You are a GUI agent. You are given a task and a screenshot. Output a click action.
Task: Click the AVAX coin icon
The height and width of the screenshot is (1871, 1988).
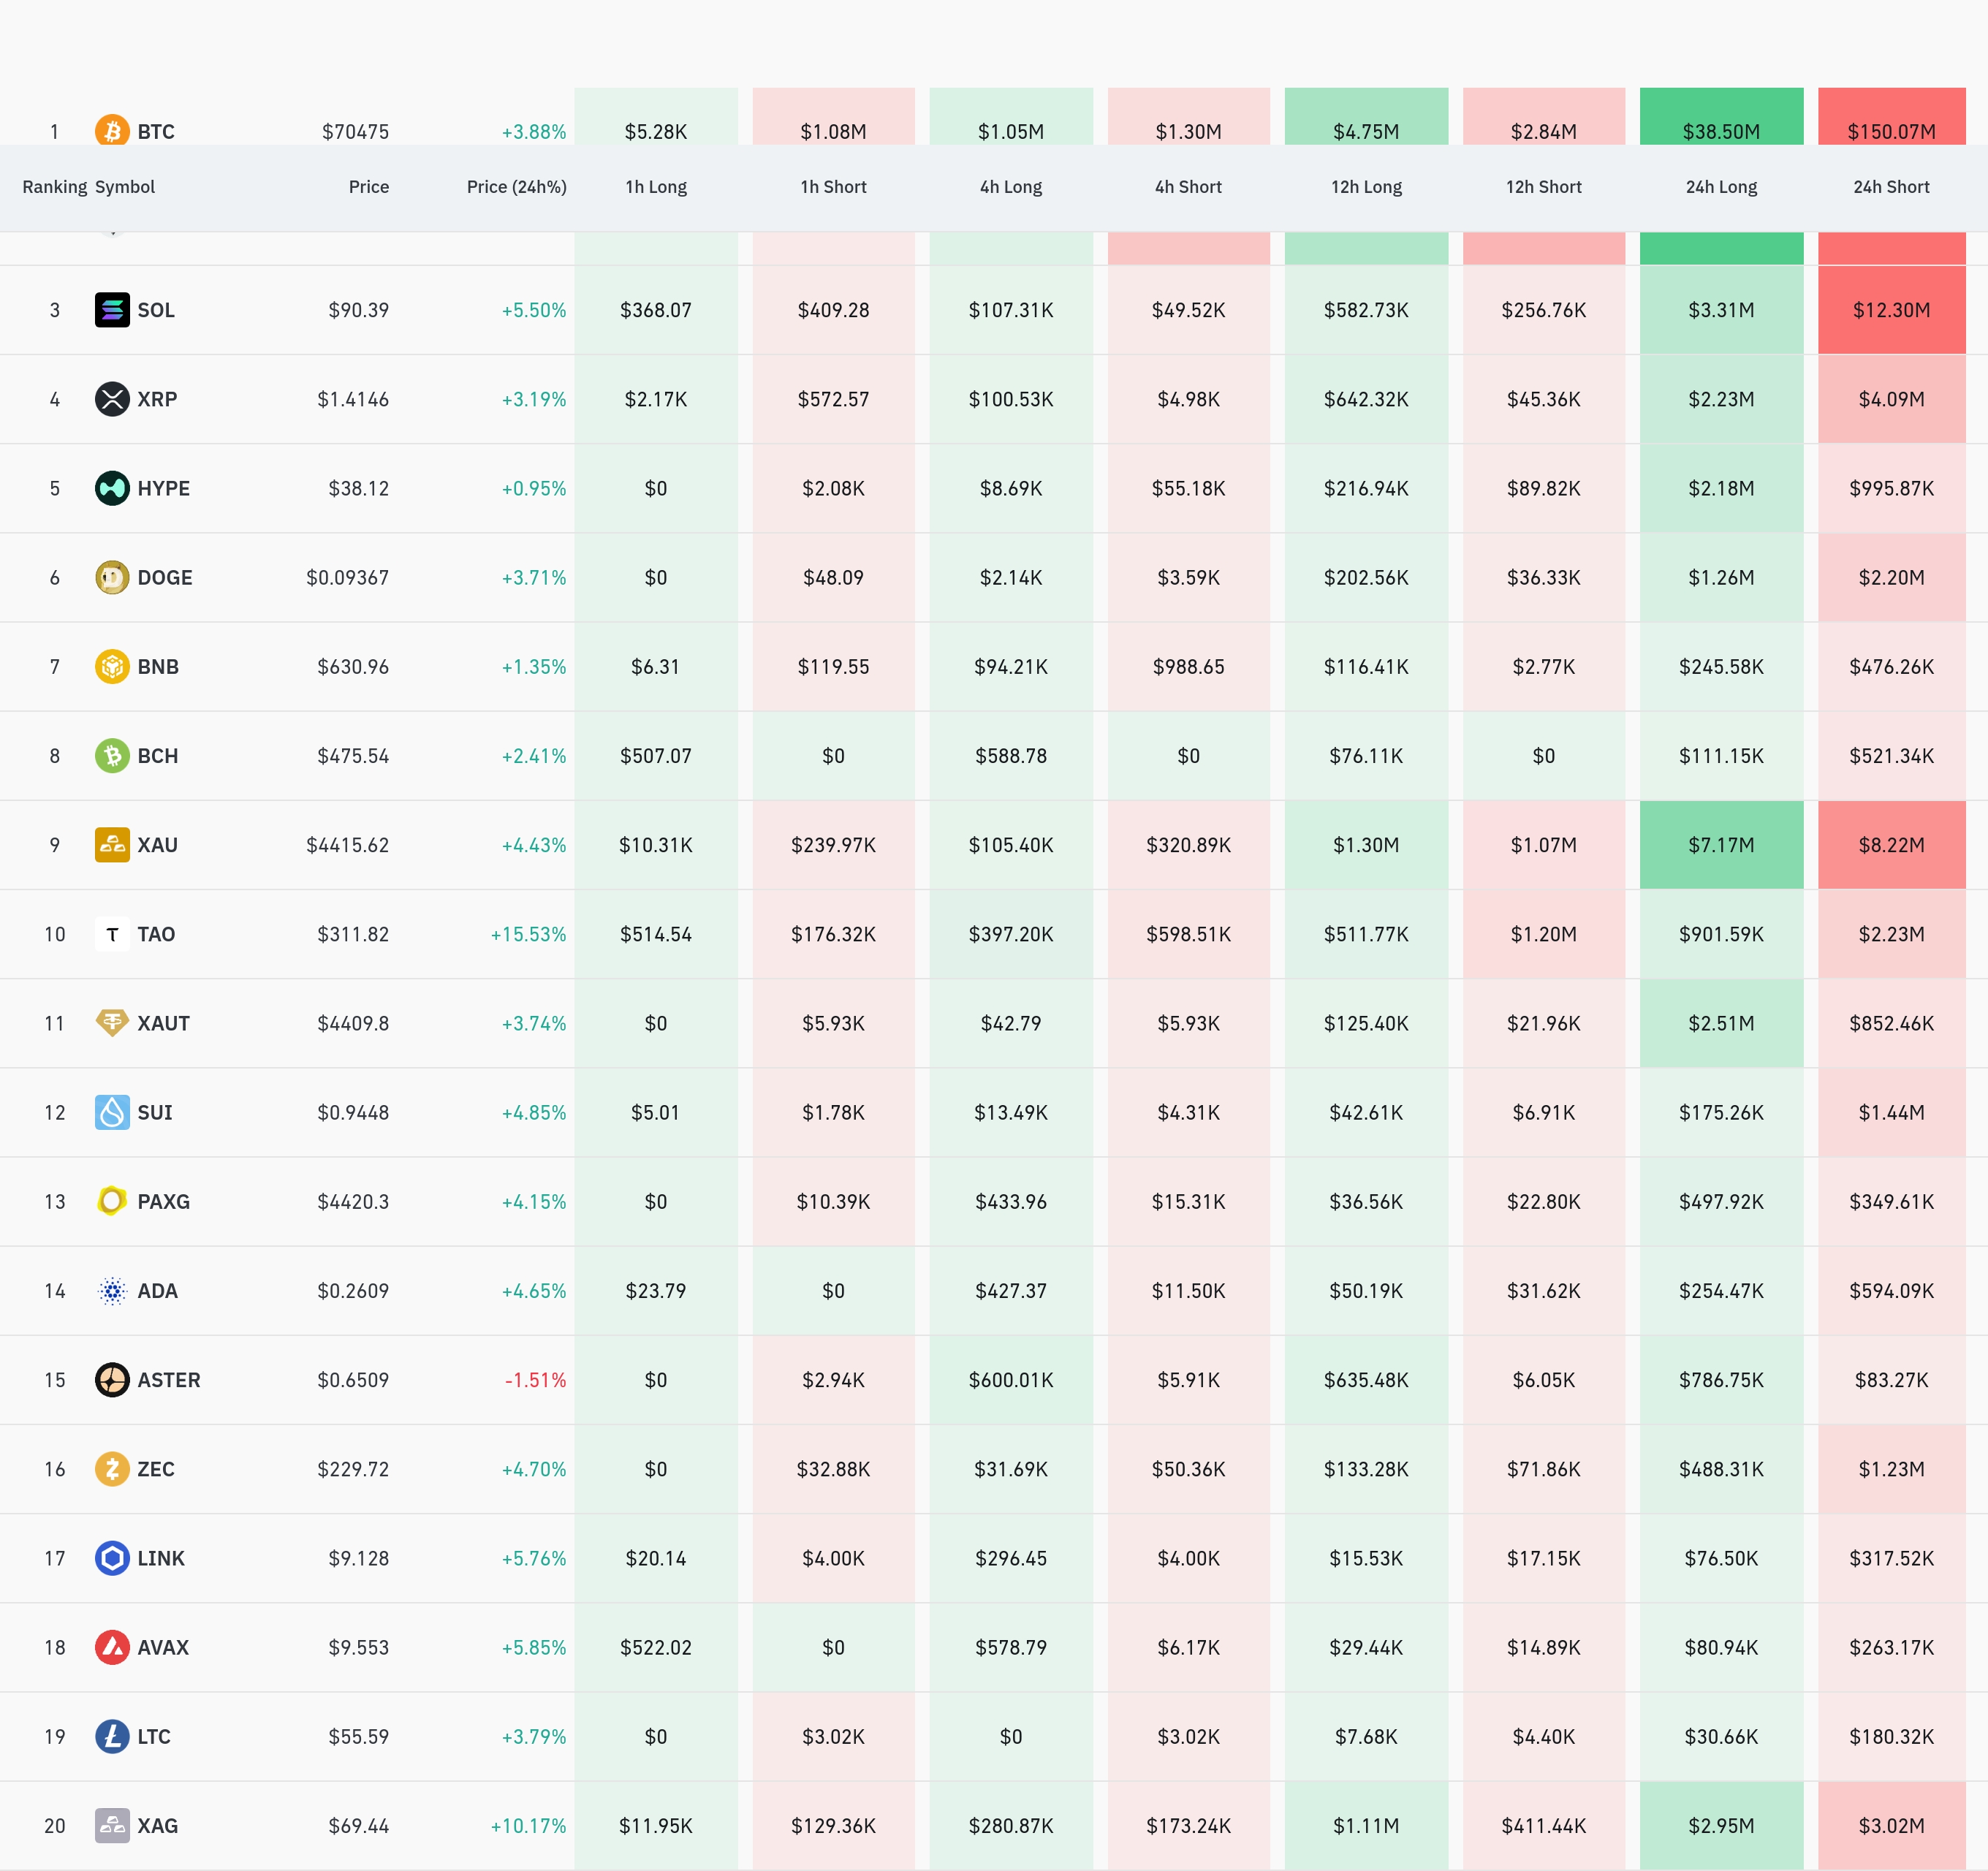click(x=112, y=1647)
